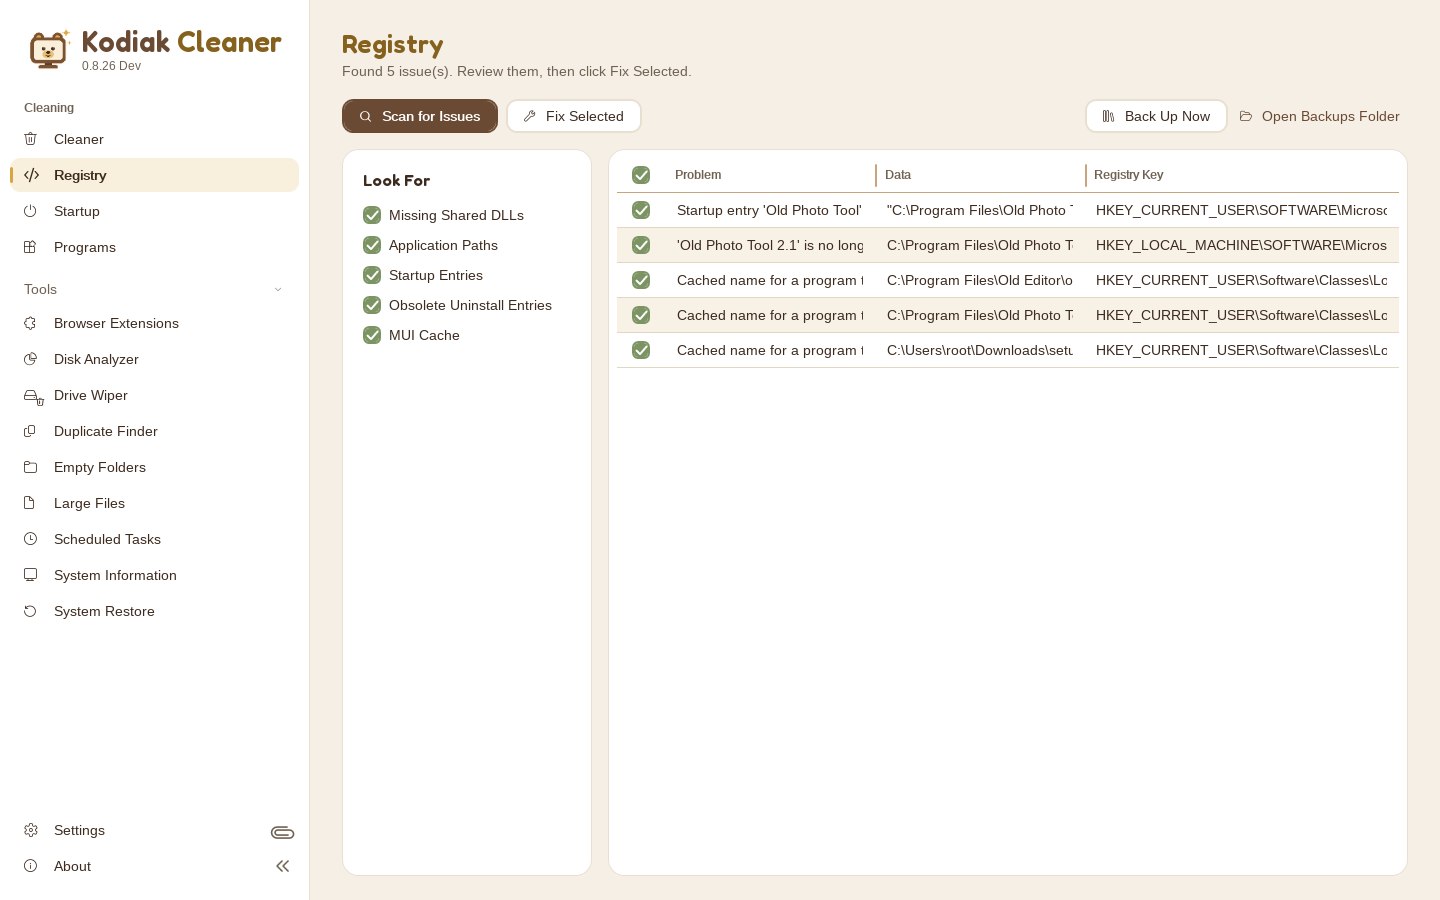Click the Browser Extensions puzzle icon

click(31, 323)
